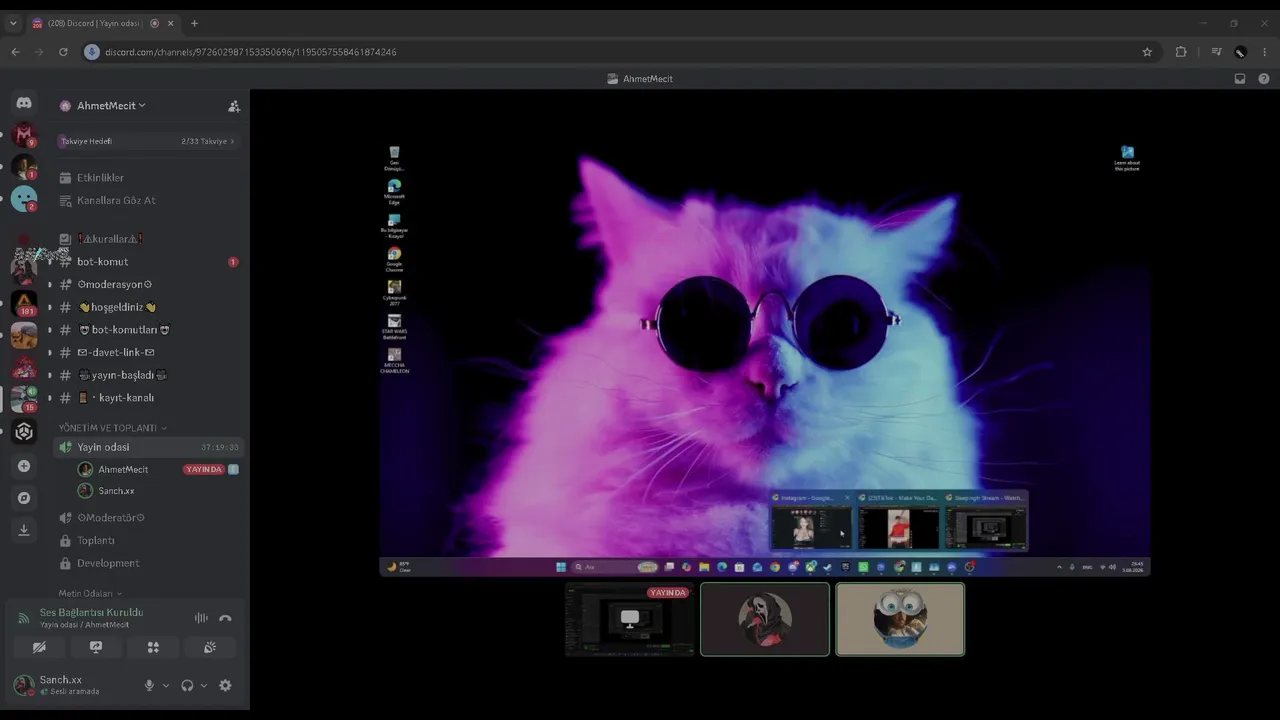Collapse the YÖNETİM VE TOPLANTI category

[113, 428]
